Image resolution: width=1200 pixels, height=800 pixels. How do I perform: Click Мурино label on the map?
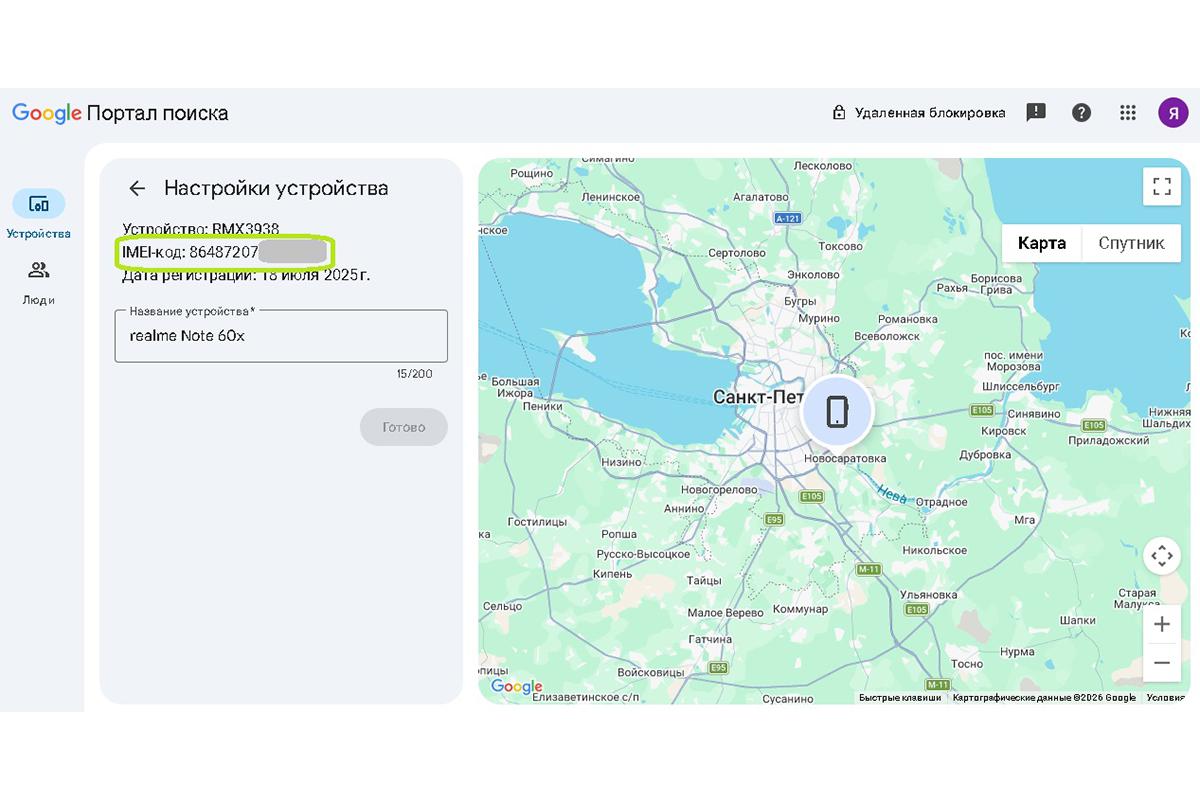pos(820,318)
